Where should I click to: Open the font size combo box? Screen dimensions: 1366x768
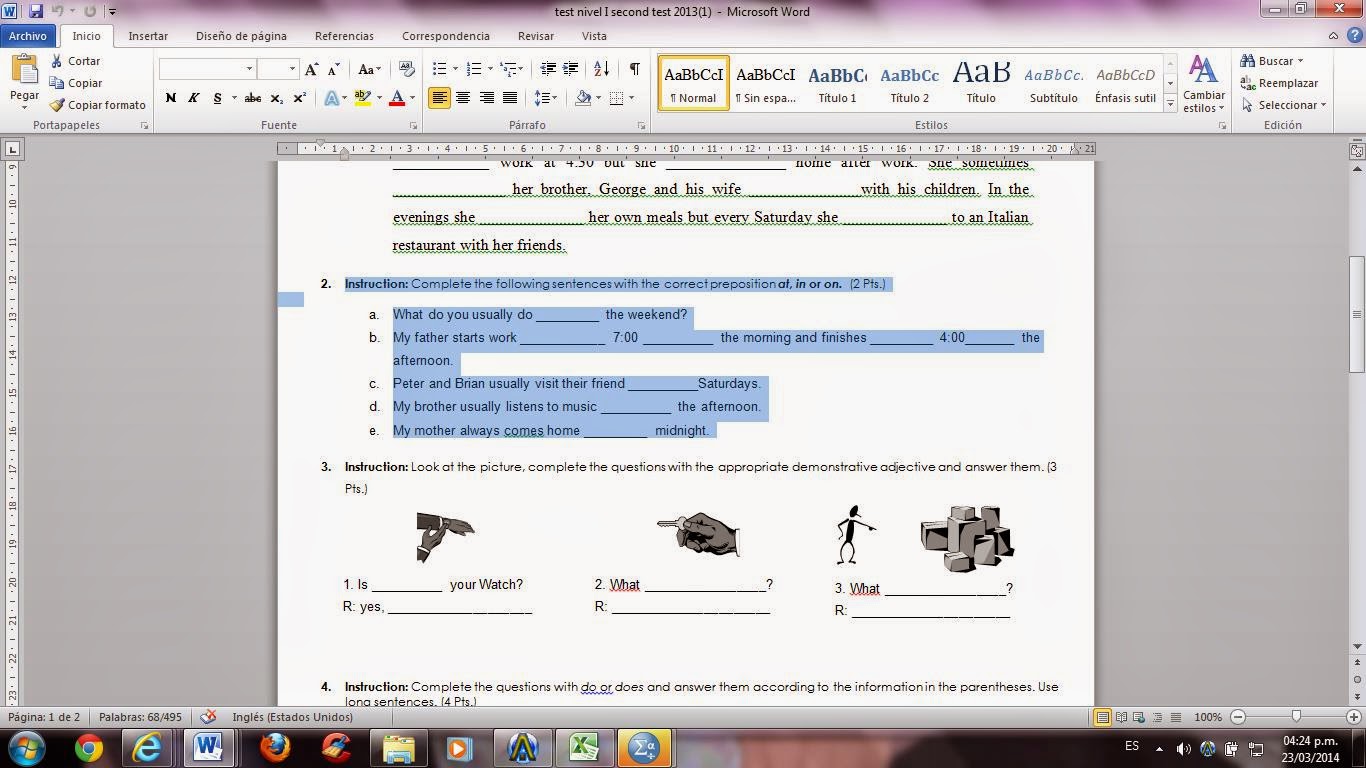pos(277,69)
